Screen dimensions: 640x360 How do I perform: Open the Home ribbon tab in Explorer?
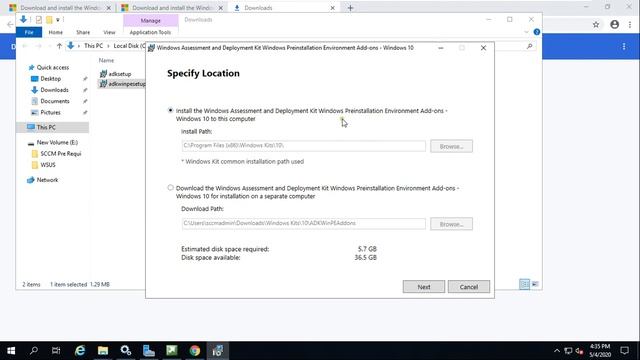coord(56,32)
